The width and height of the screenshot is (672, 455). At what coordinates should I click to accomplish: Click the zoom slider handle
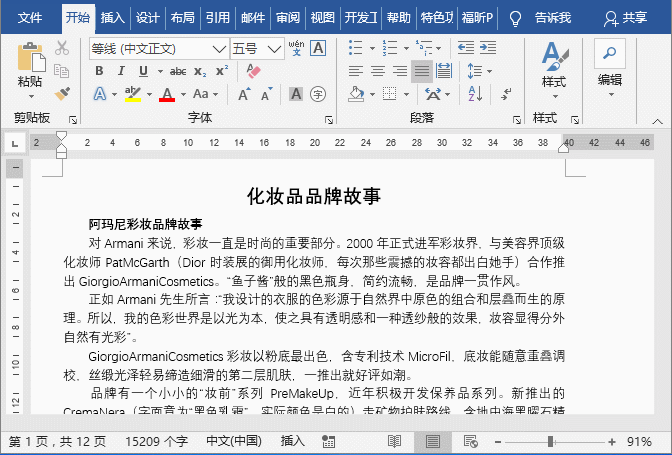click(x=550, y=441)
